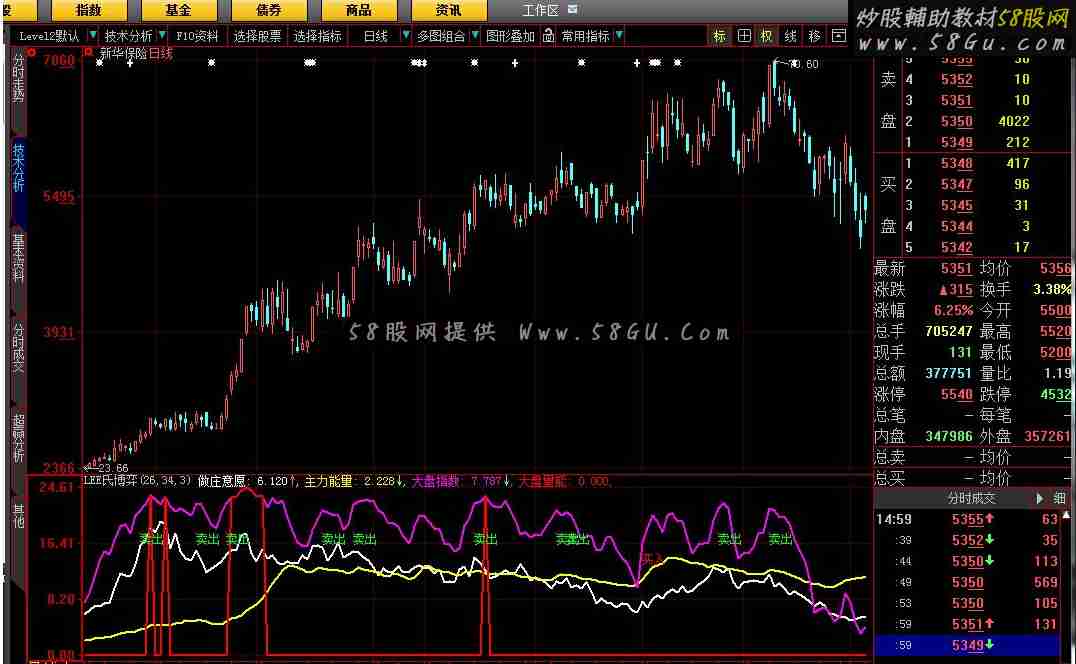Open the 技术分析 dropdown arrow
Screen dimensions: 1076x664
tap(162, 35)
